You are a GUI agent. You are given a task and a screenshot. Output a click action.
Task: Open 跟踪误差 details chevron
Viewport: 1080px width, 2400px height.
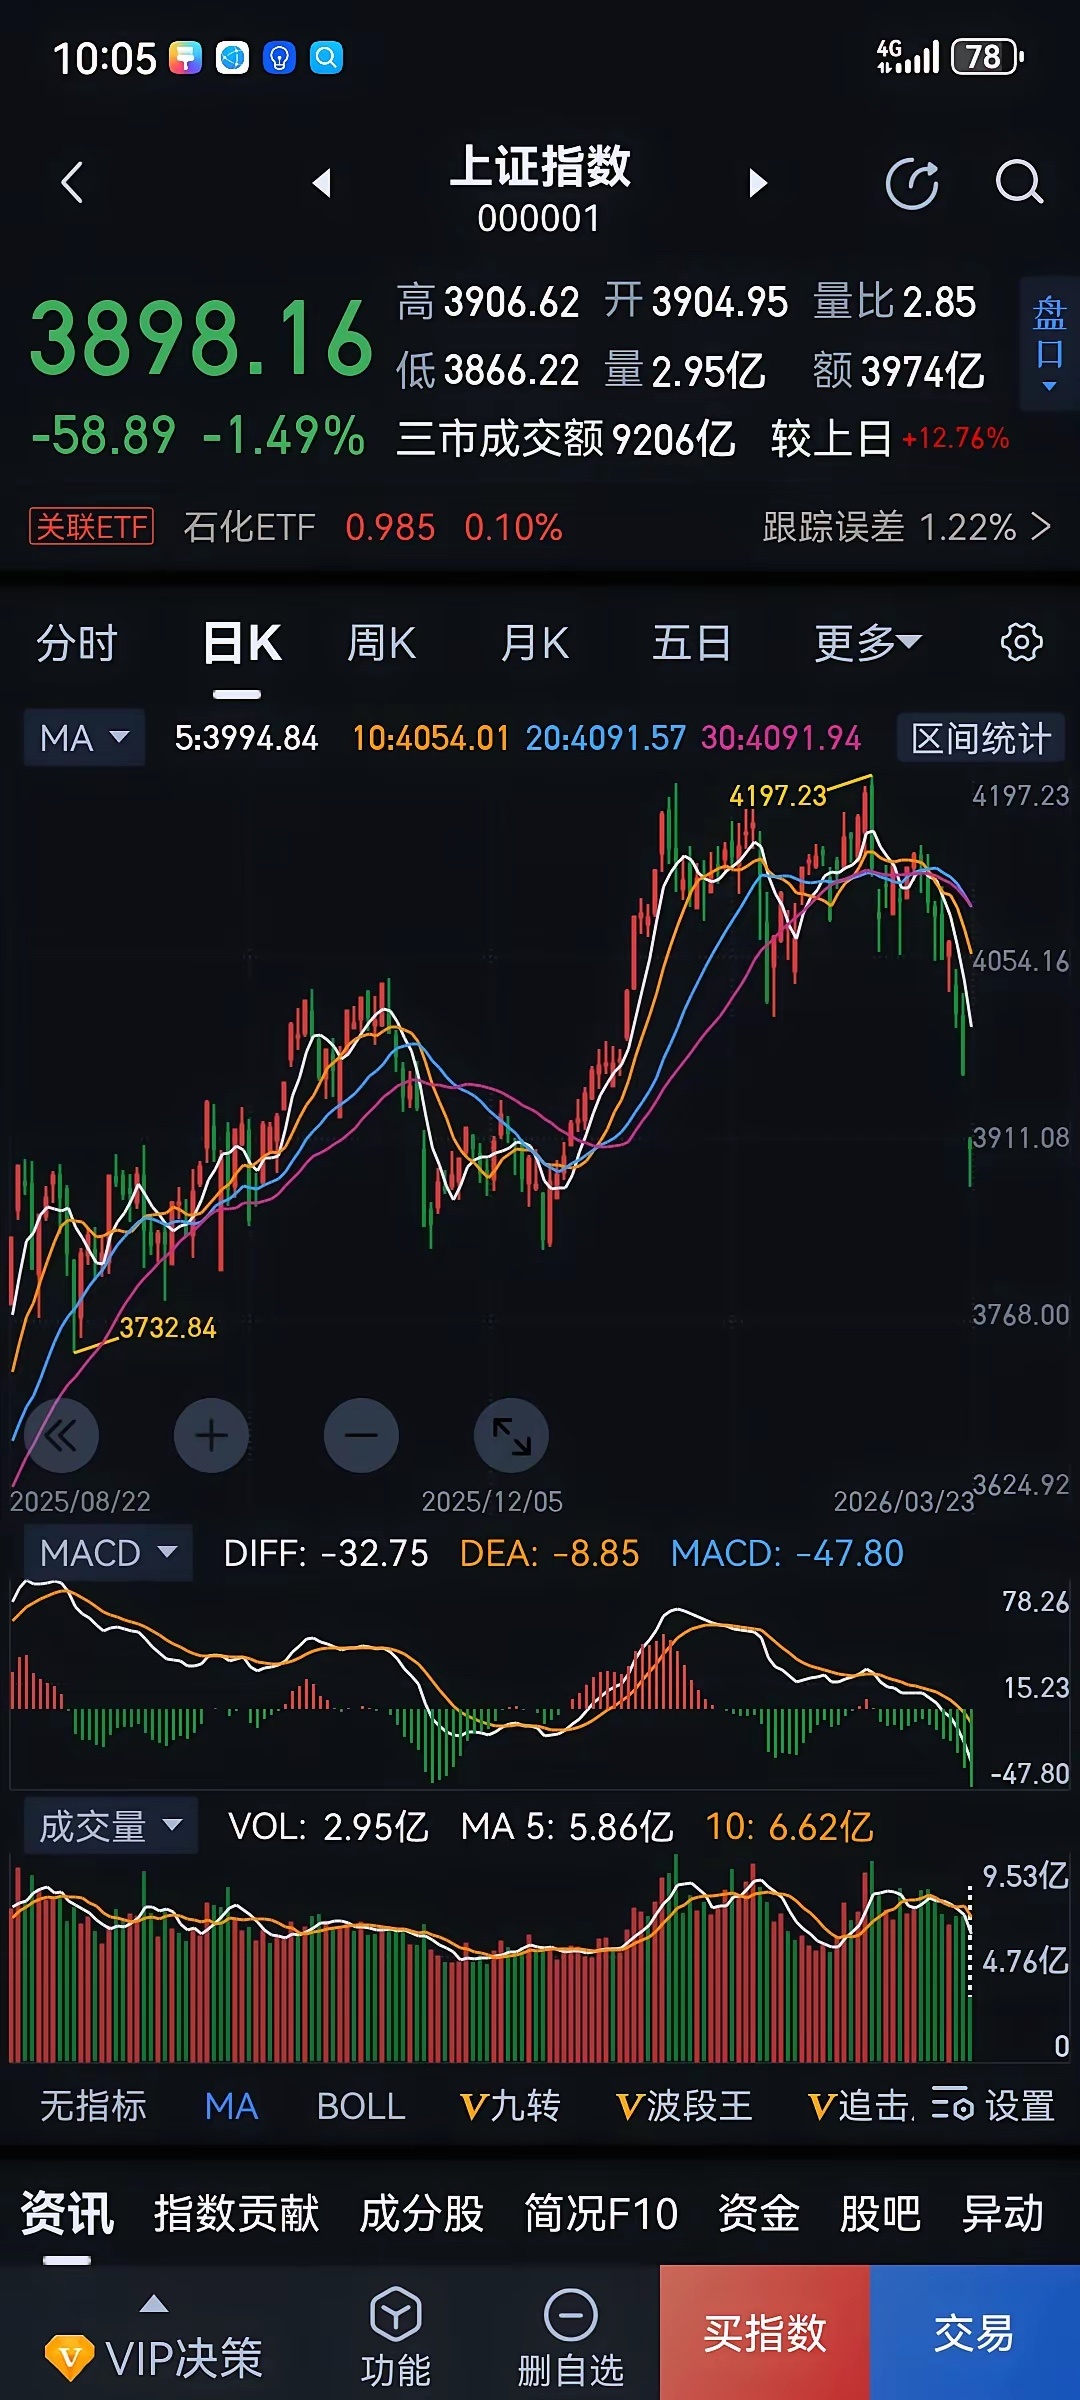pyautogui.click(x=1040, y=526)
